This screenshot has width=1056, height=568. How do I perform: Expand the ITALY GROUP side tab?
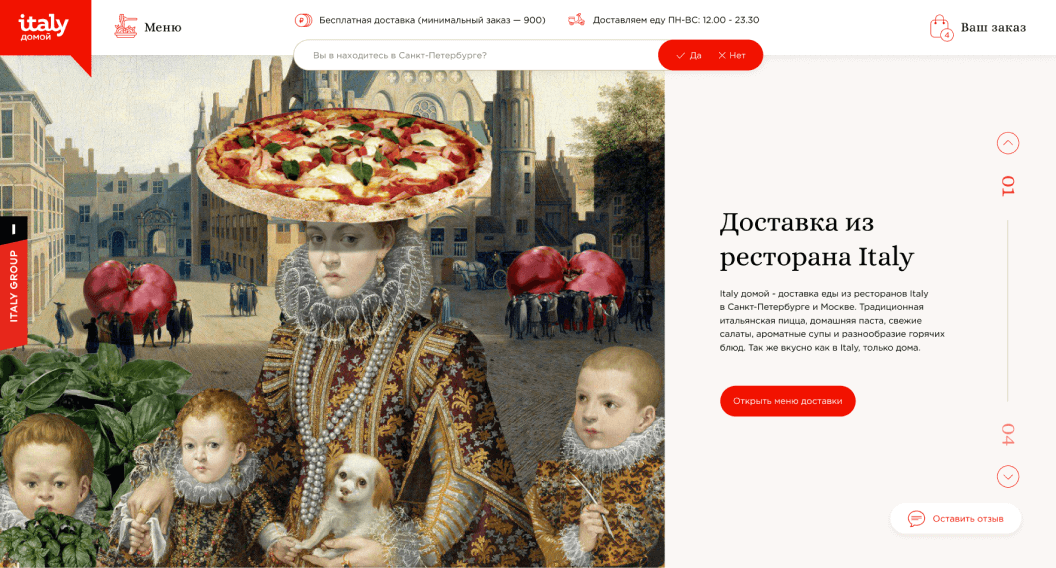13,283
